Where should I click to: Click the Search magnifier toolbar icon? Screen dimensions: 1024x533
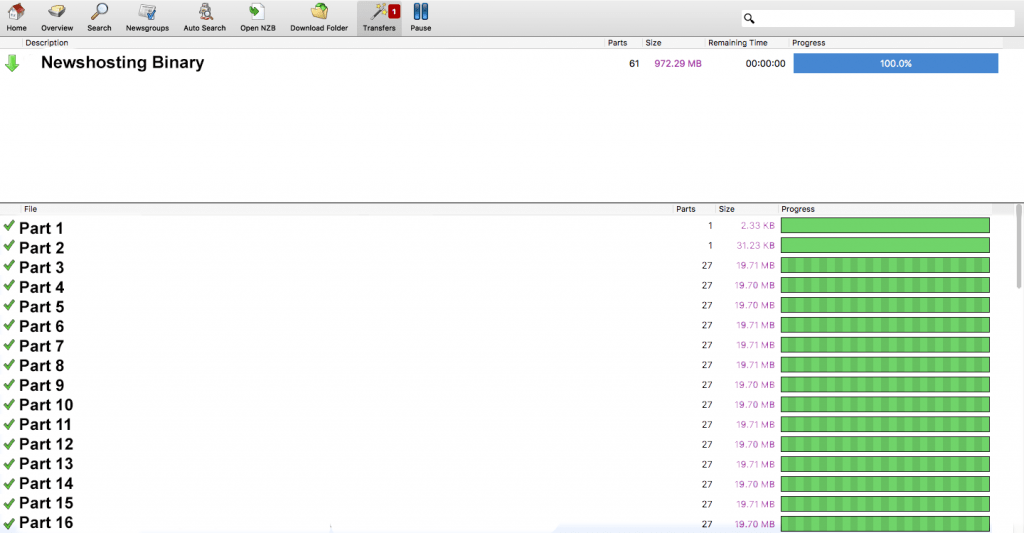[x=99, y=17]
